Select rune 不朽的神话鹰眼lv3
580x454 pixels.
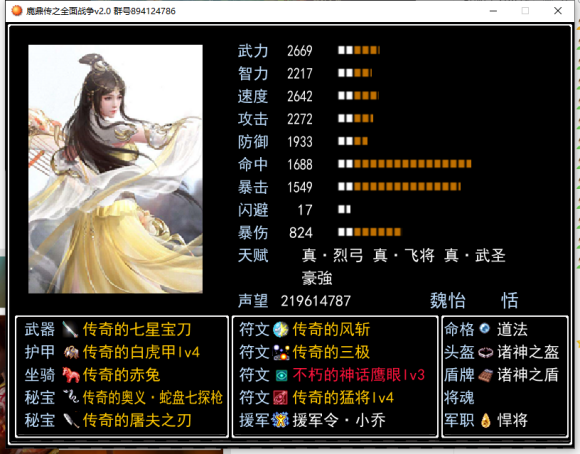click(x=359, y=375)
